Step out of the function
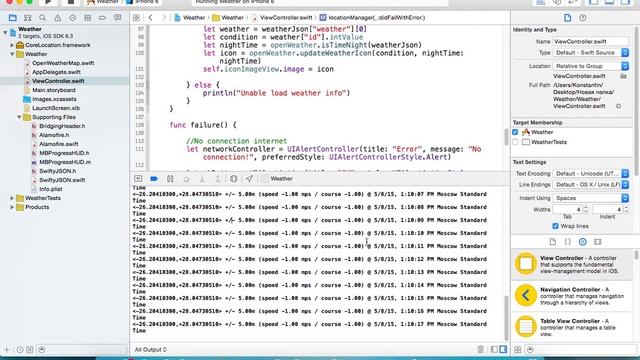 point(218,178)
